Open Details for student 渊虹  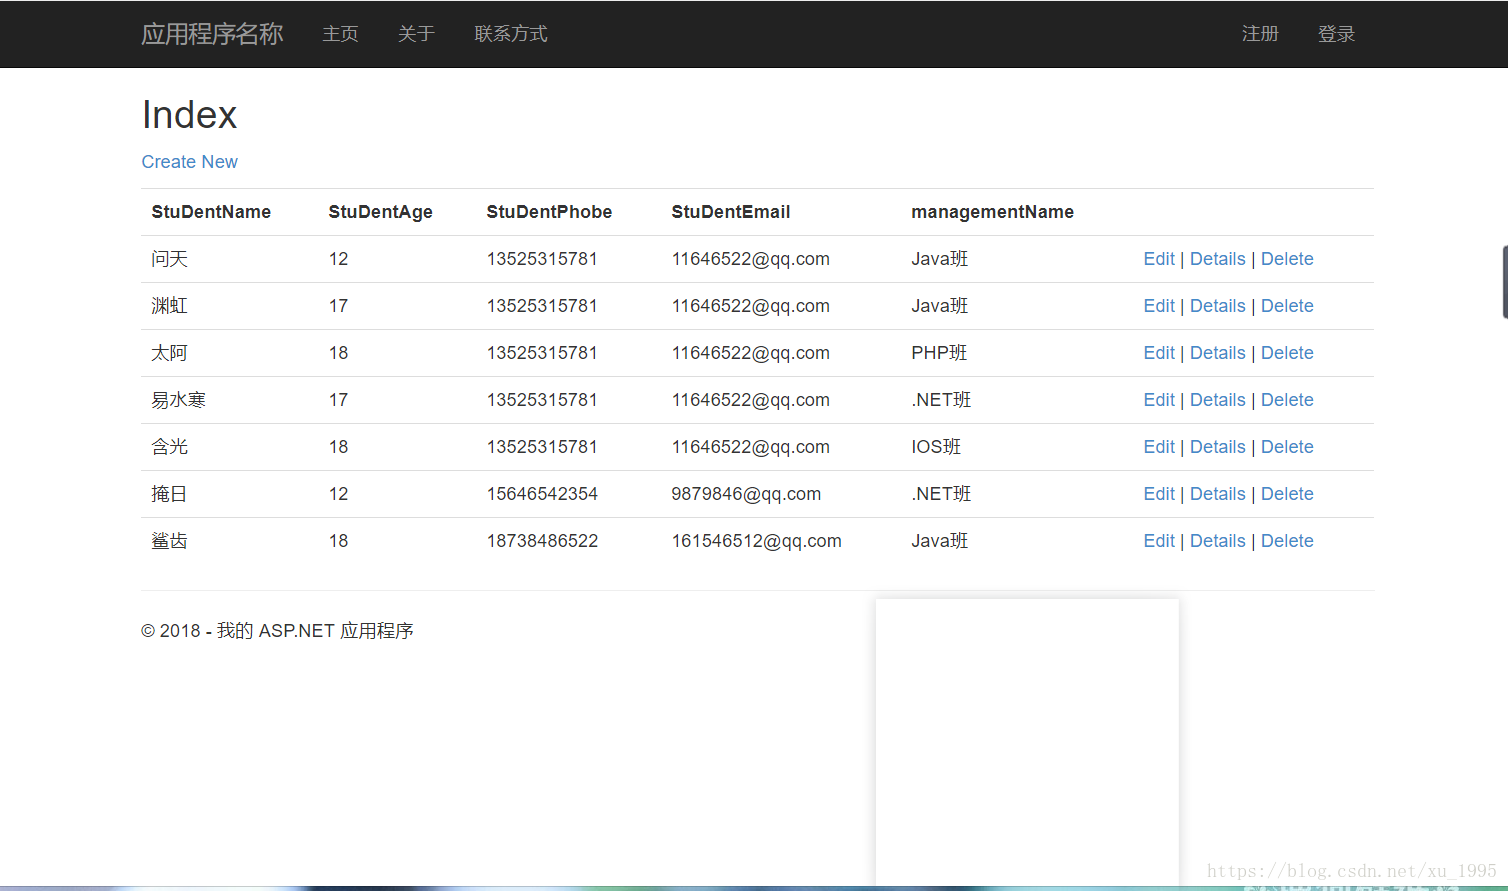1218,306
